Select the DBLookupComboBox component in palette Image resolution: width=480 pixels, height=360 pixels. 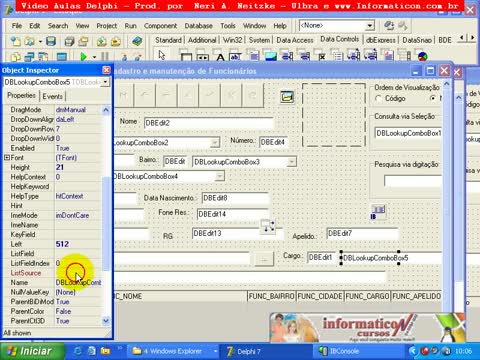[371, 55]
